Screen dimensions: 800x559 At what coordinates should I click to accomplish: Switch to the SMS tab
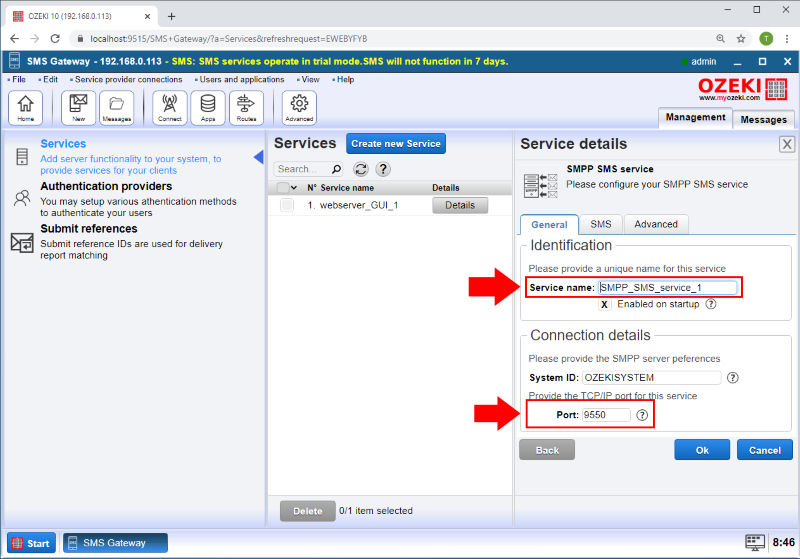(601, 224)
